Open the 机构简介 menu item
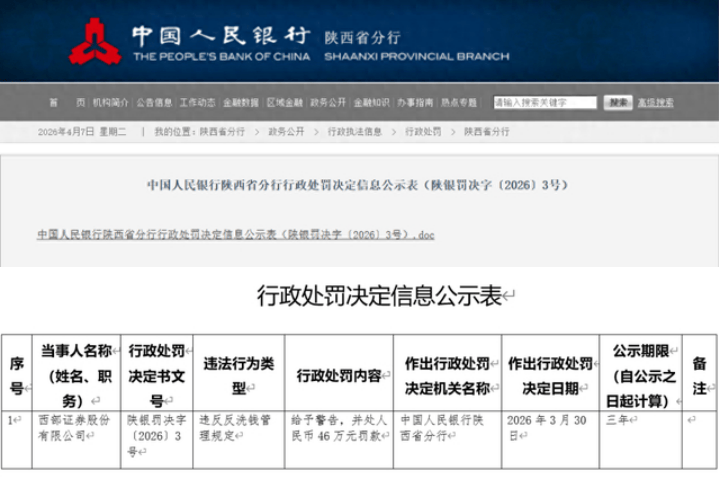This screenshot has height=482, width=719. tap(111, 103)
